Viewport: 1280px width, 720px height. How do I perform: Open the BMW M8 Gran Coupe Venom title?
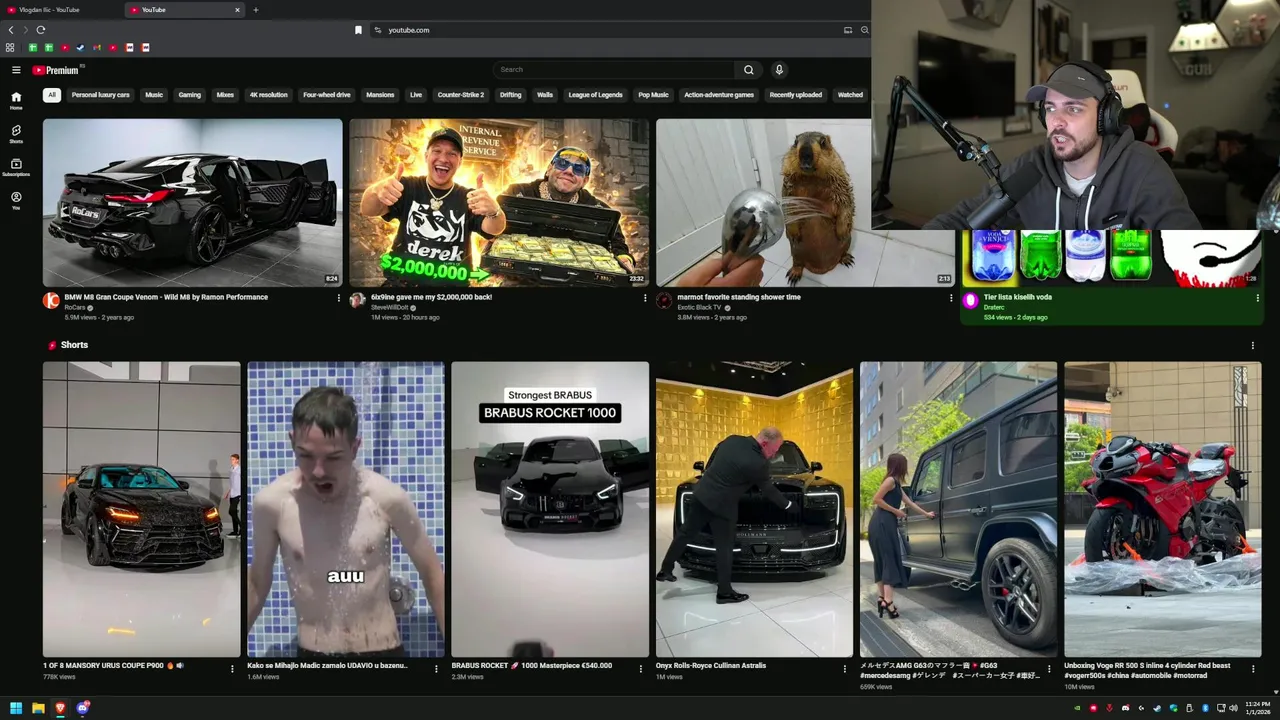166,297
